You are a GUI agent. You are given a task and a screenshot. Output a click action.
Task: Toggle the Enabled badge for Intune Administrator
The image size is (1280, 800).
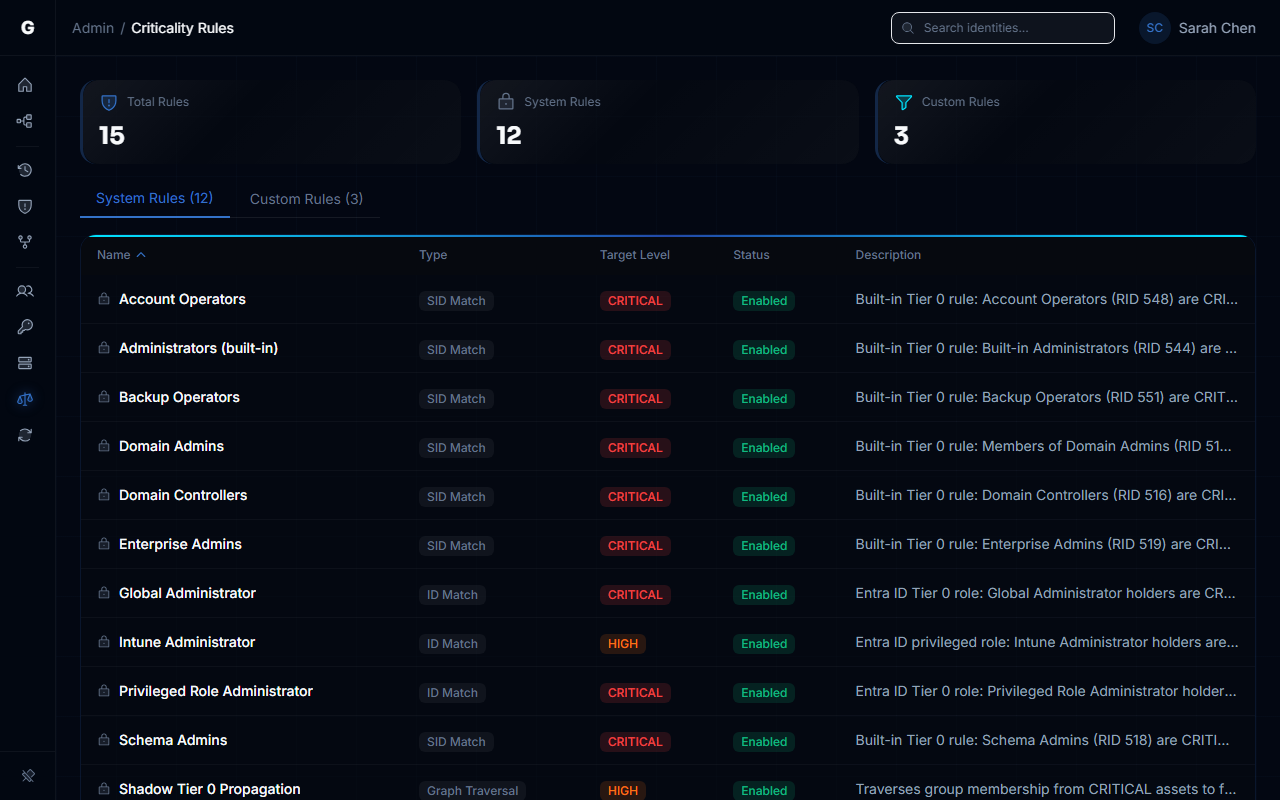763,643
